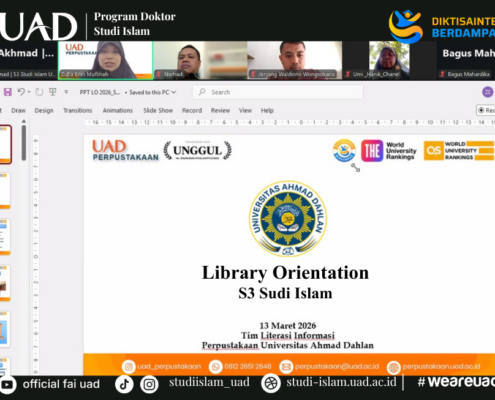Click the Undo arrow icon

click(x=21, y=92)
